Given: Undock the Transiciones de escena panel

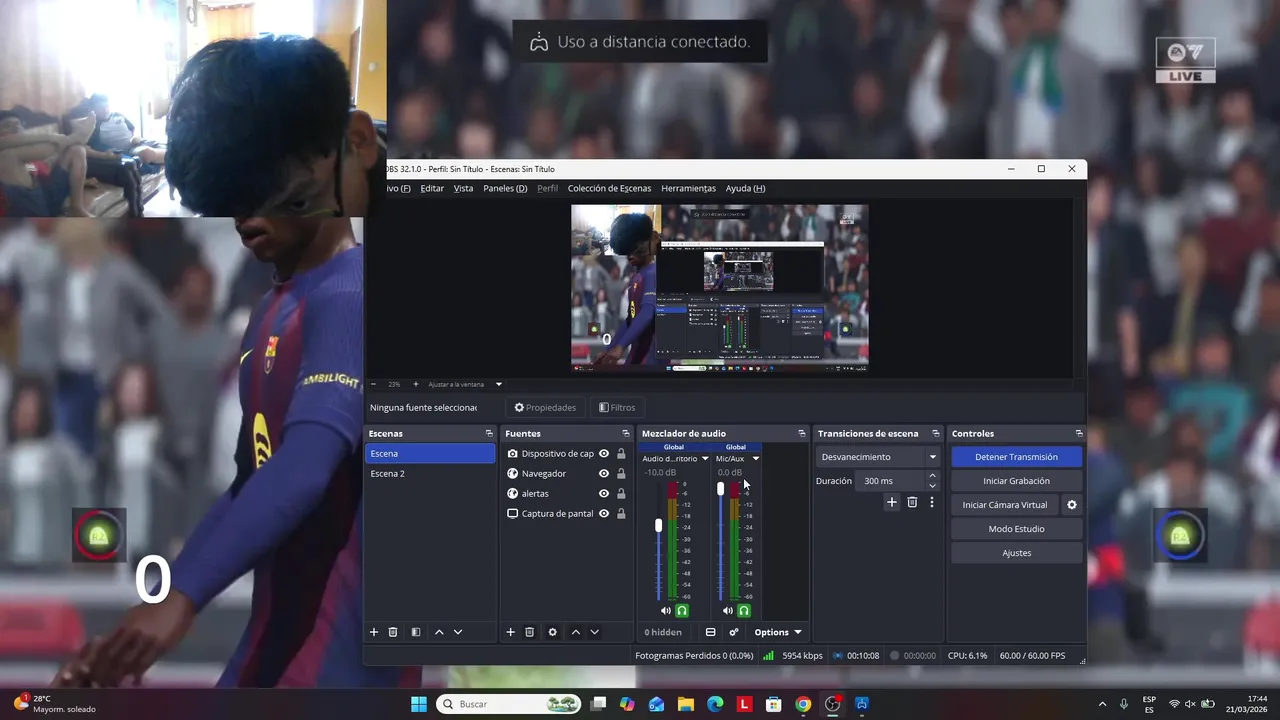Looking at the screenshot, I should pos(936,433).
